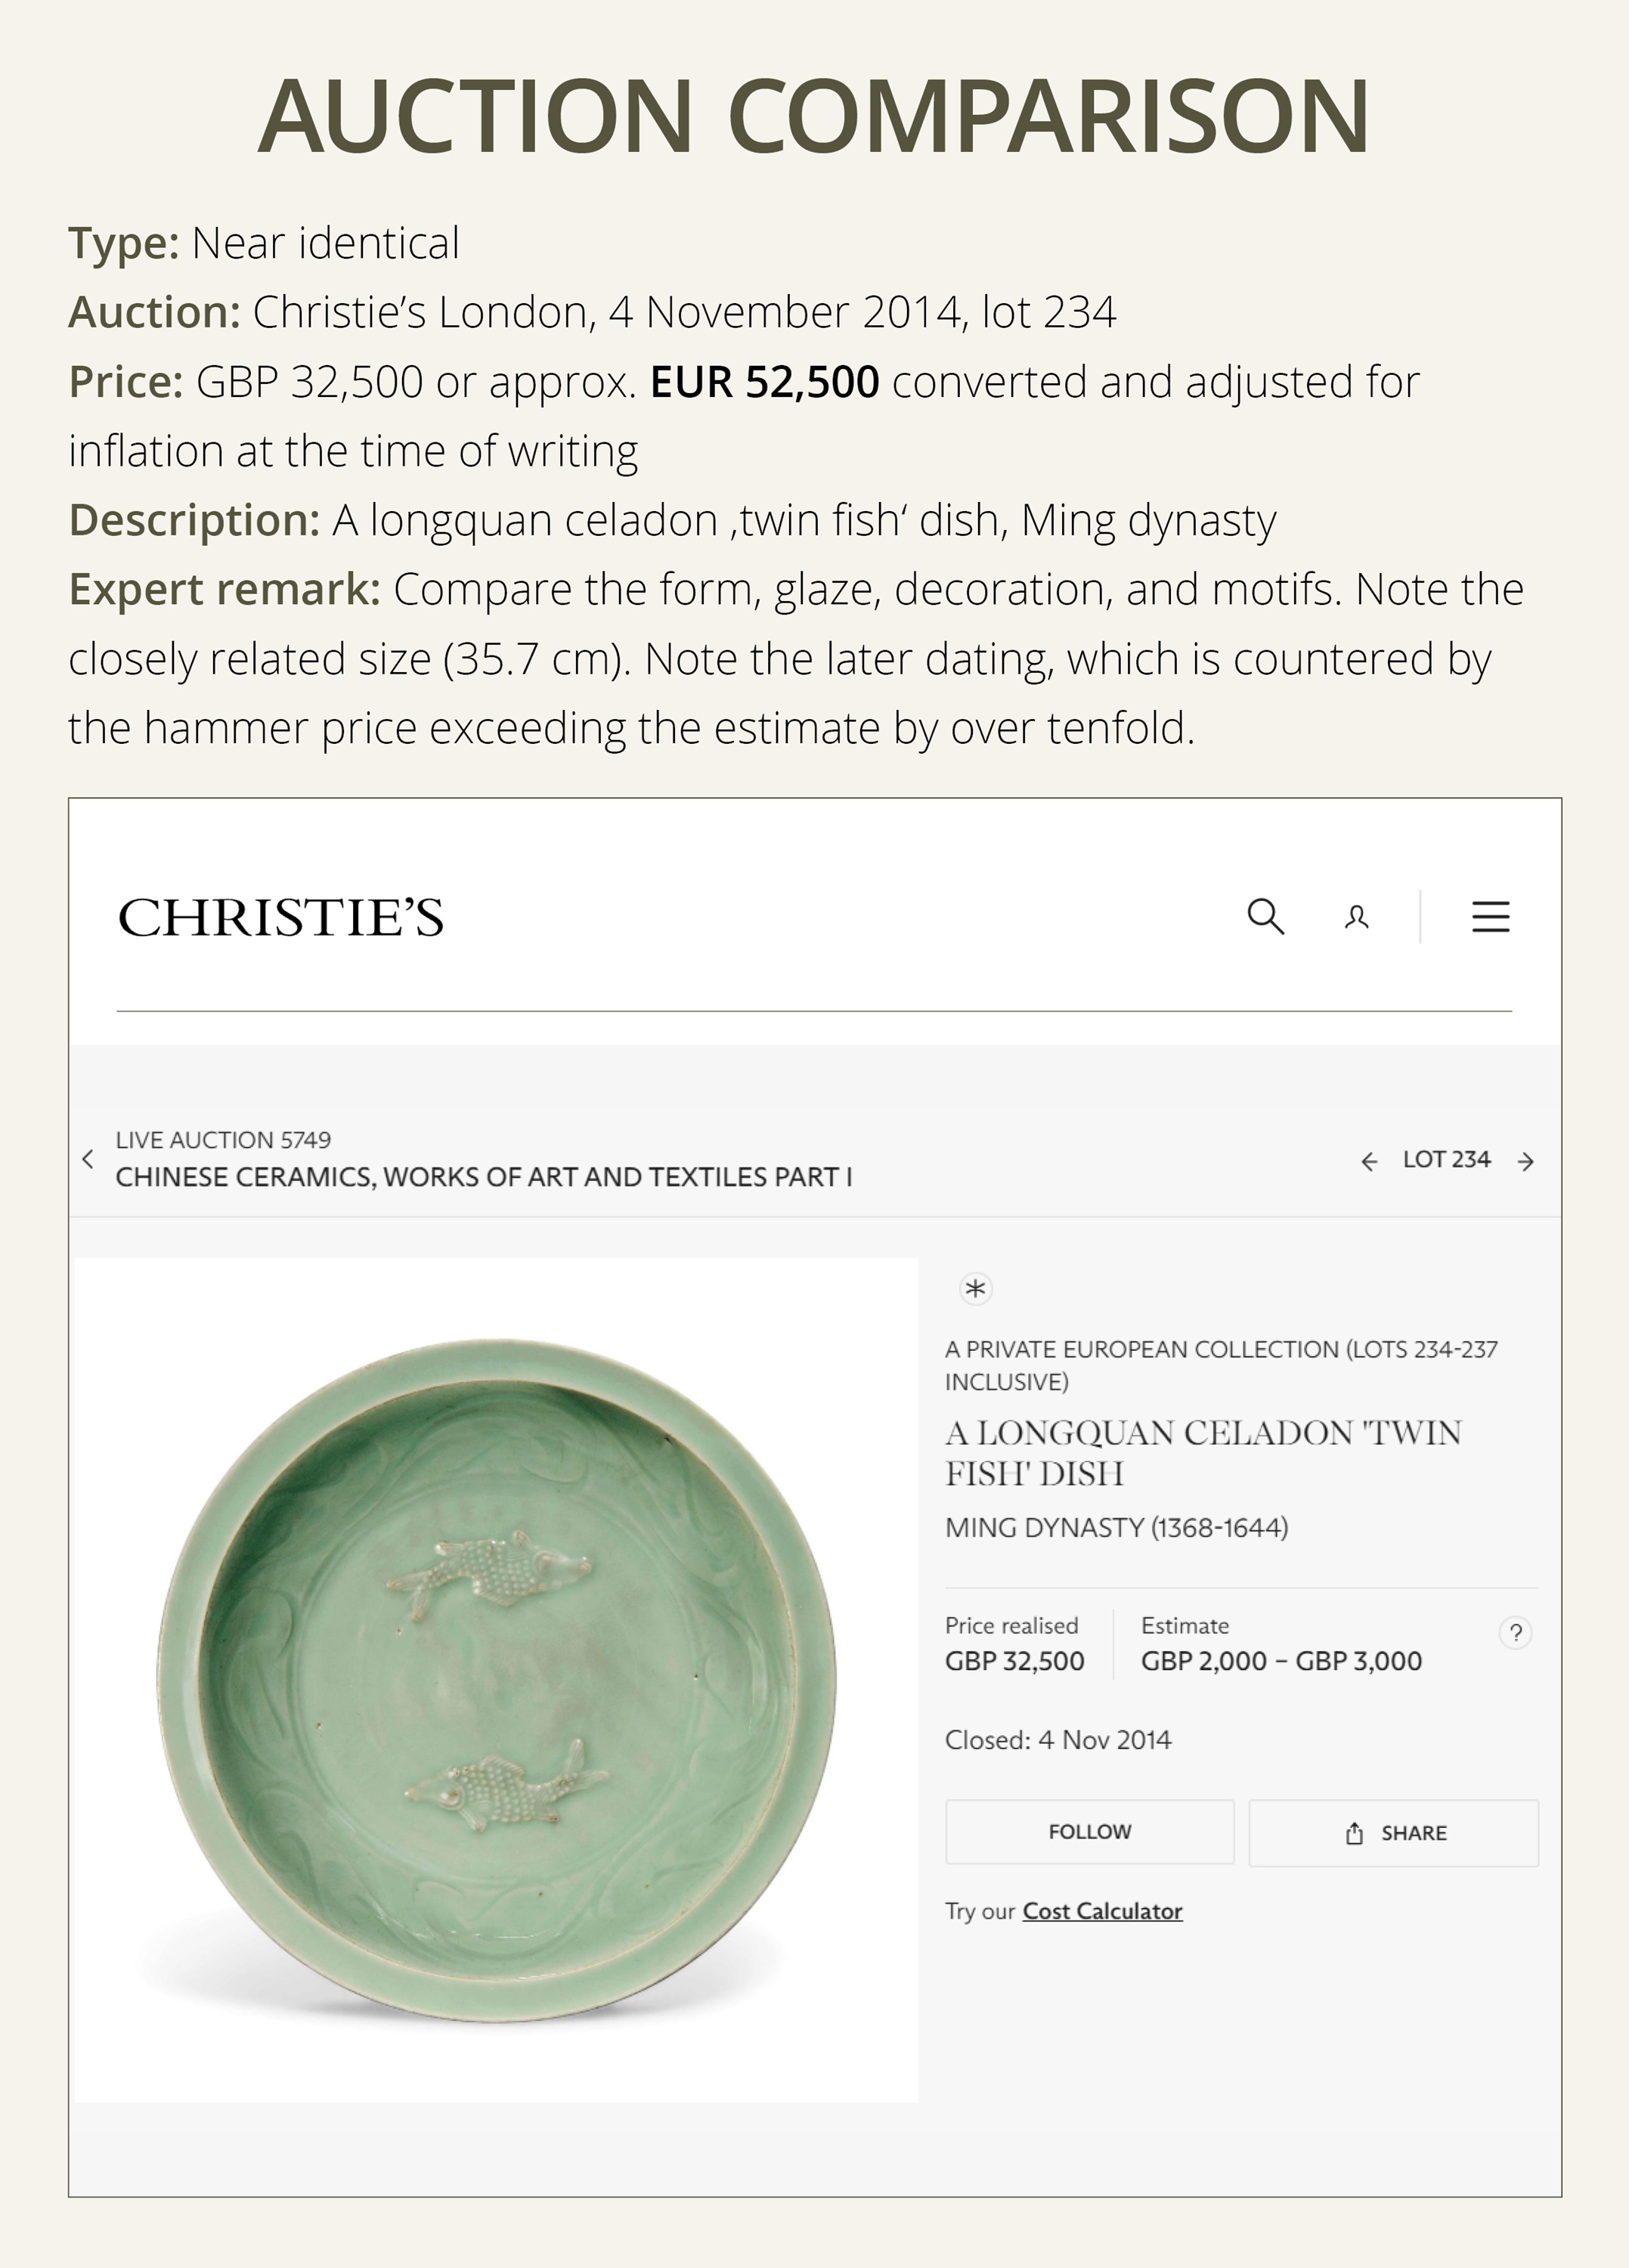Click the Price realised GBP 32,500 value

[x=1014, y=1661]
